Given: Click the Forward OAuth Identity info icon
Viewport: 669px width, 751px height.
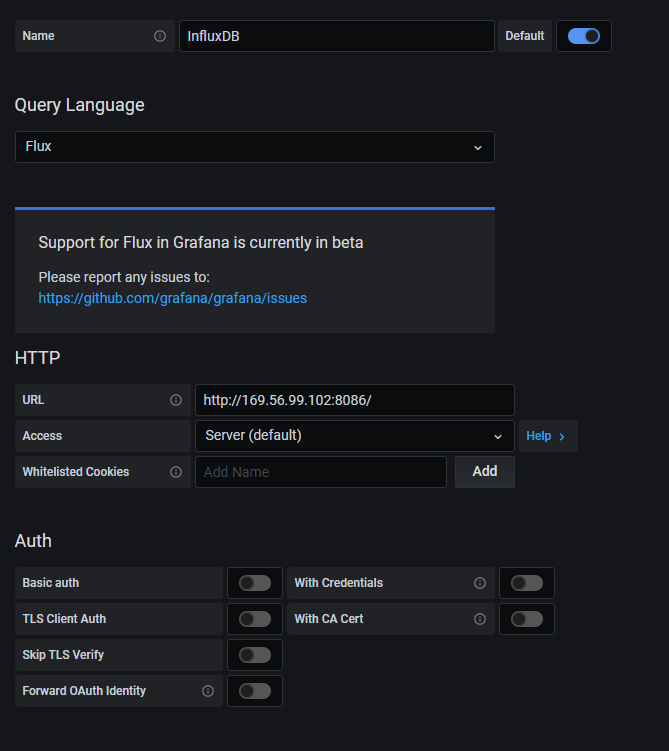Looking at the screenshot, I should pyautogui.click(x=208, y=691).
